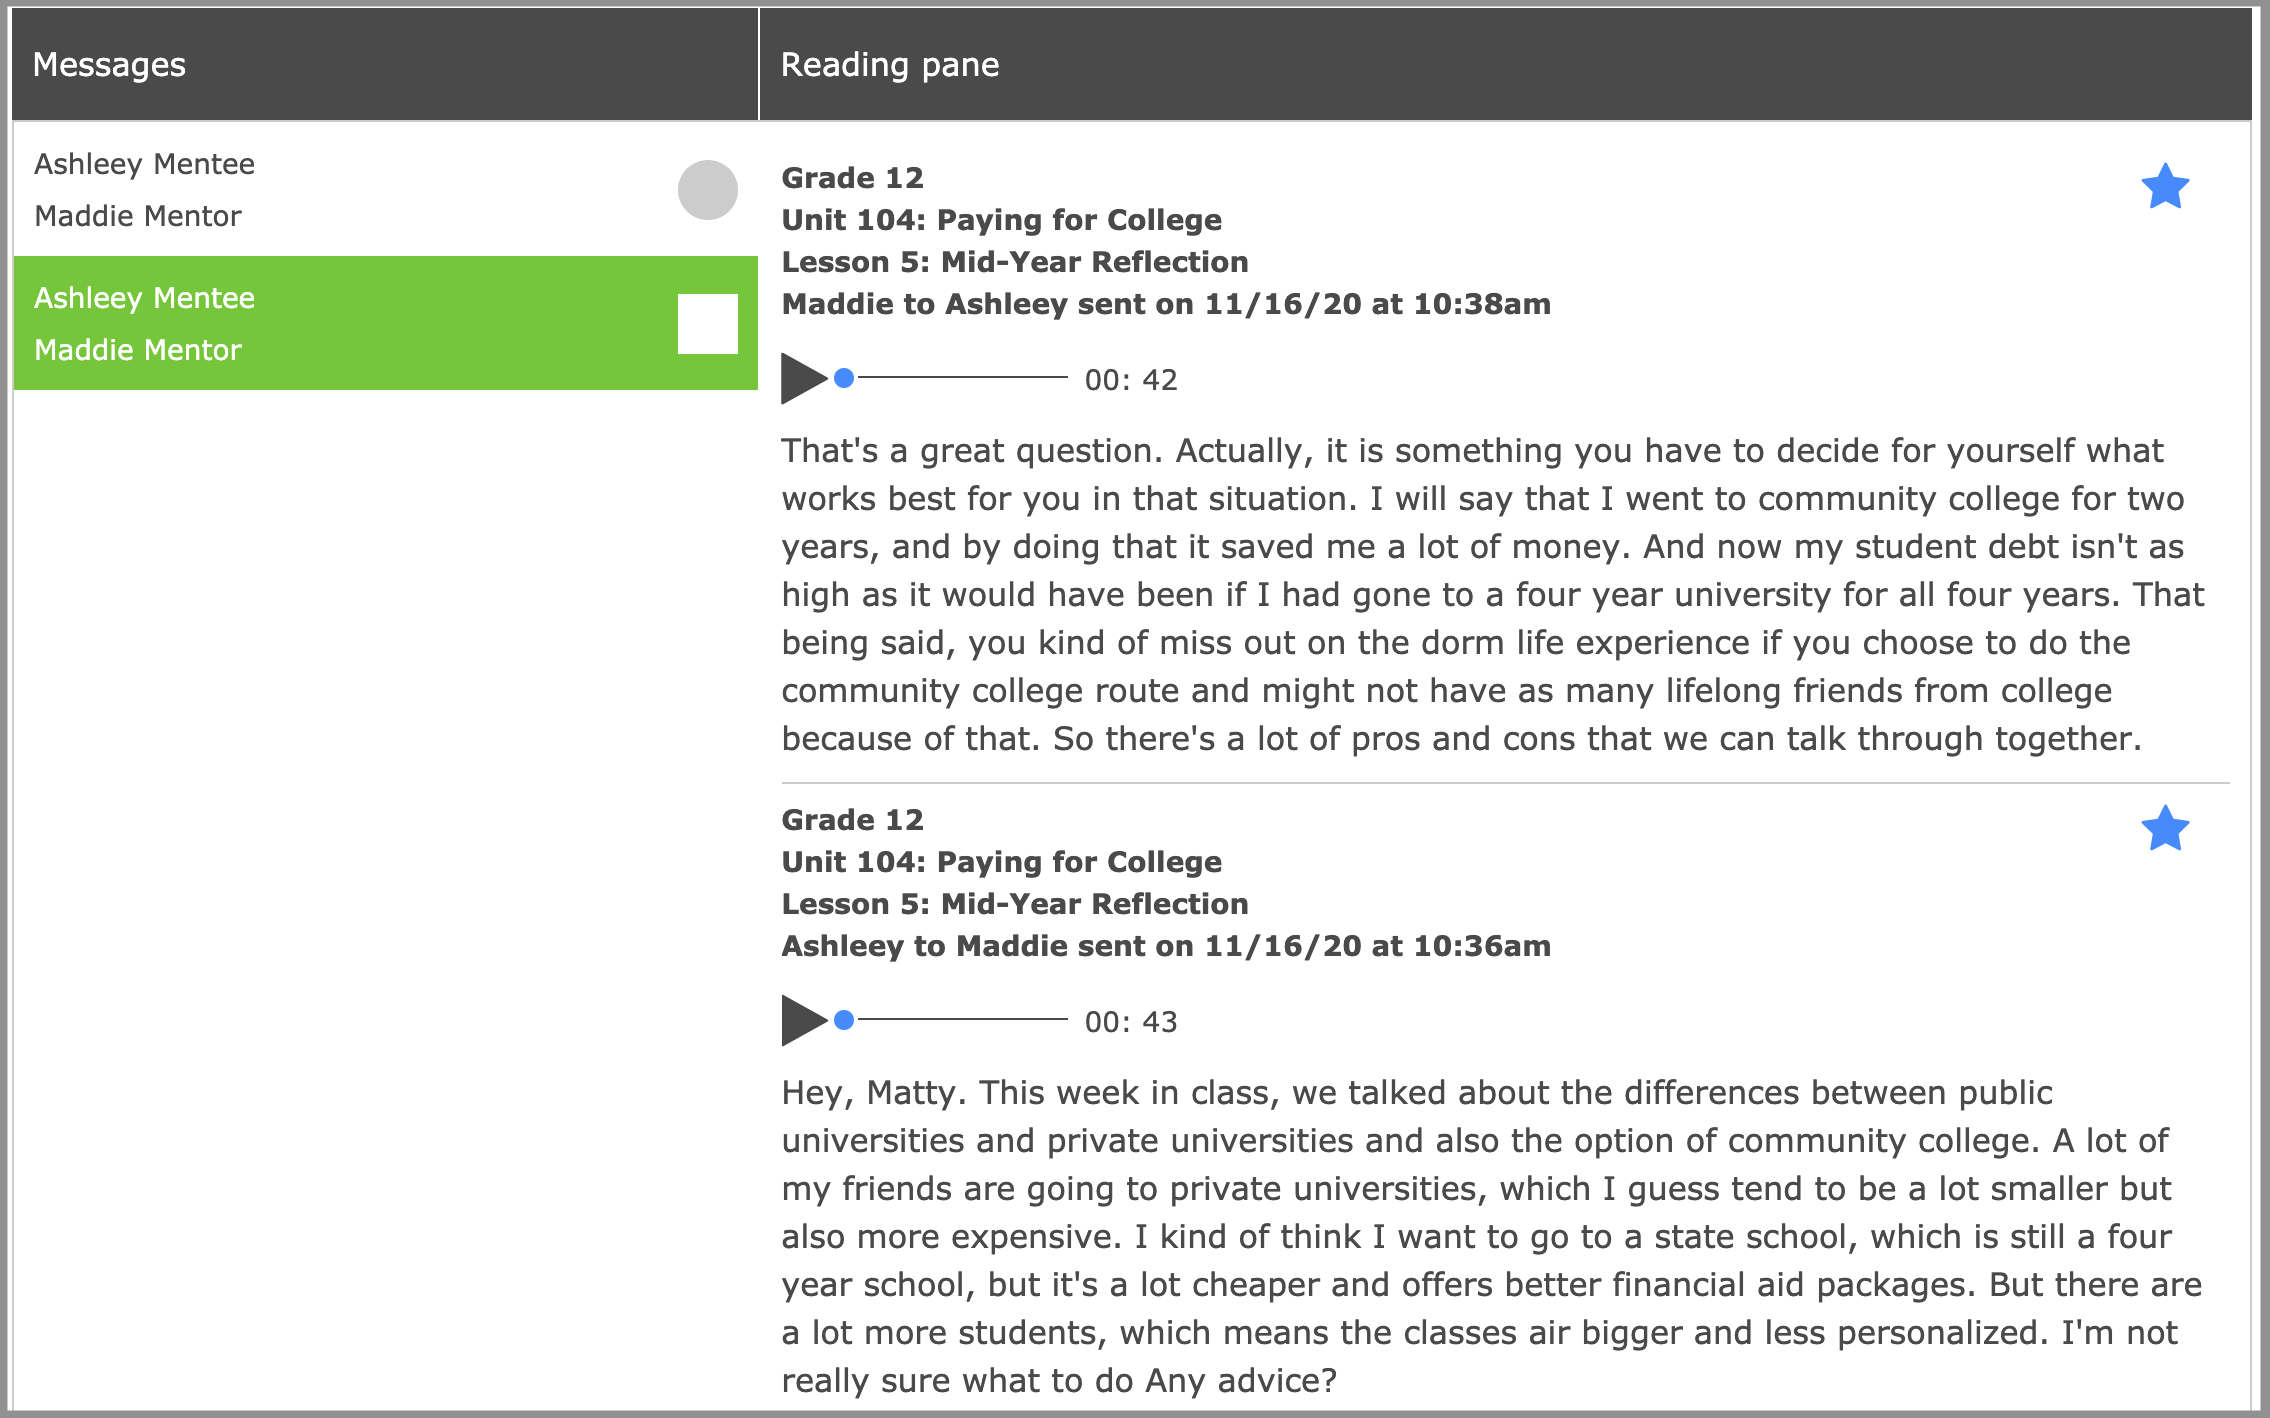The height and width of the screenshot is (1418, 2270).
Task: Click Maddie's reply text about community college
Action: tap(1490, 595)
